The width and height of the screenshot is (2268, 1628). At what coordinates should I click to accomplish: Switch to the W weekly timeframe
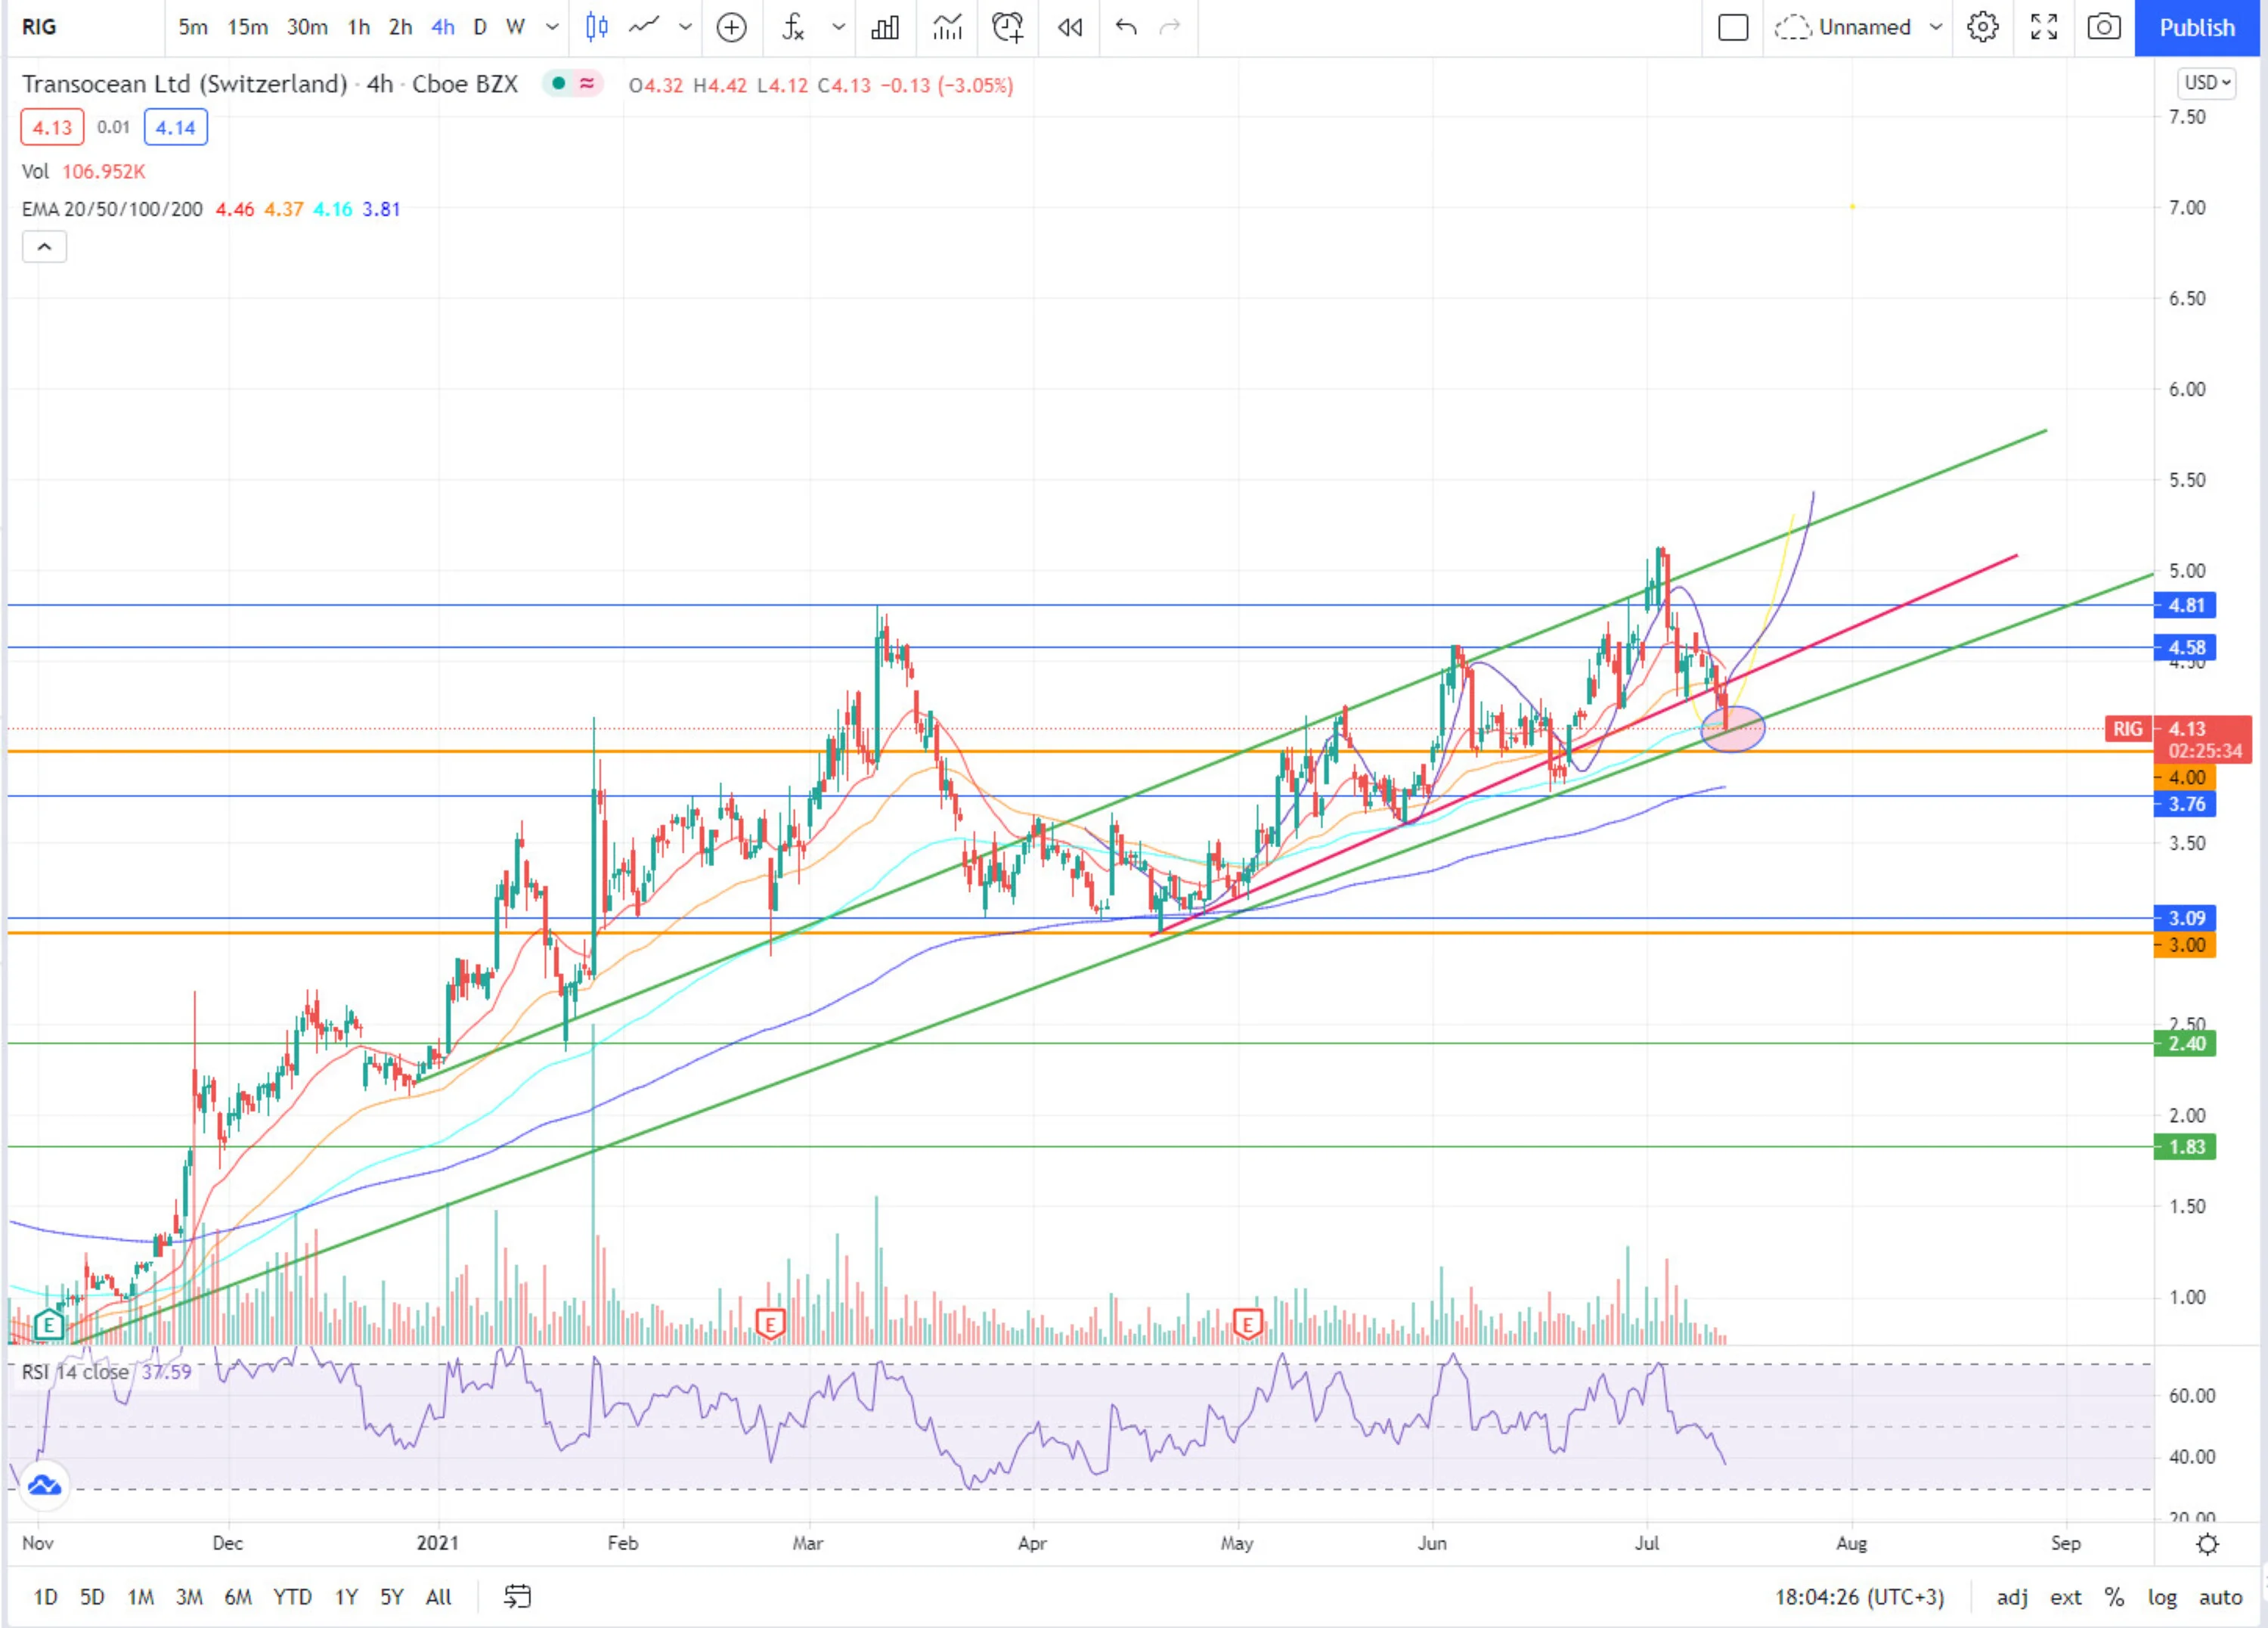point(515,27)
